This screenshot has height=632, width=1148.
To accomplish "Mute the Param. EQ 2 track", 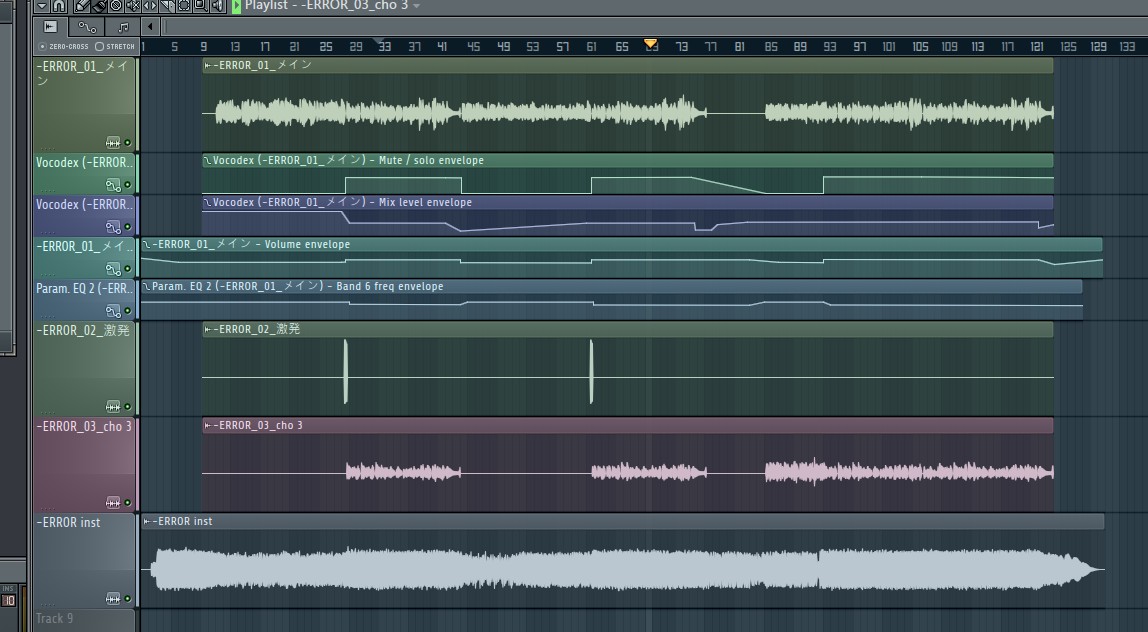I will coord(127,311).
